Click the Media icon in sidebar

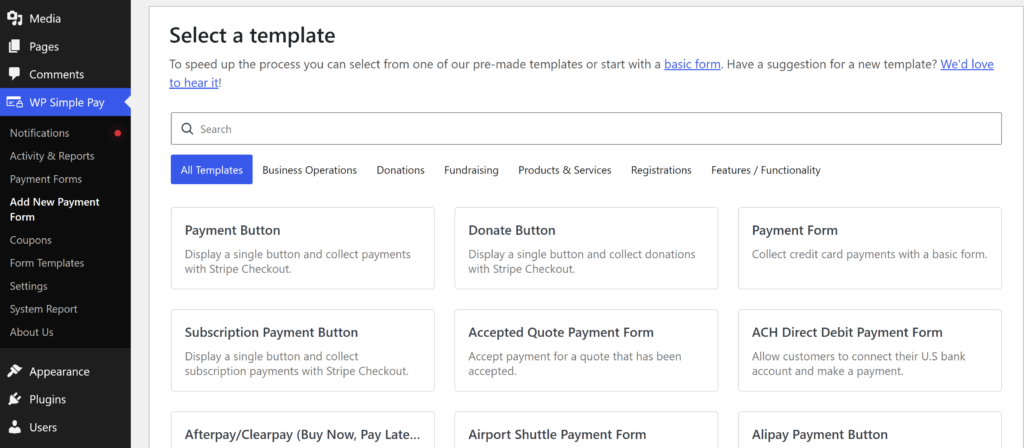(14, 19)
